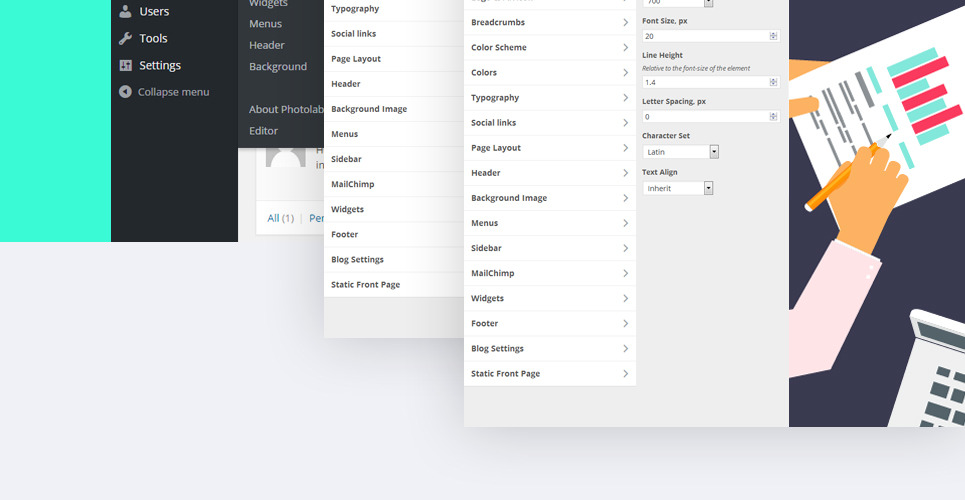The height and width of the screenshot is (500, 965).
Task: Click the Tools wrench icon
Action: 125,39
